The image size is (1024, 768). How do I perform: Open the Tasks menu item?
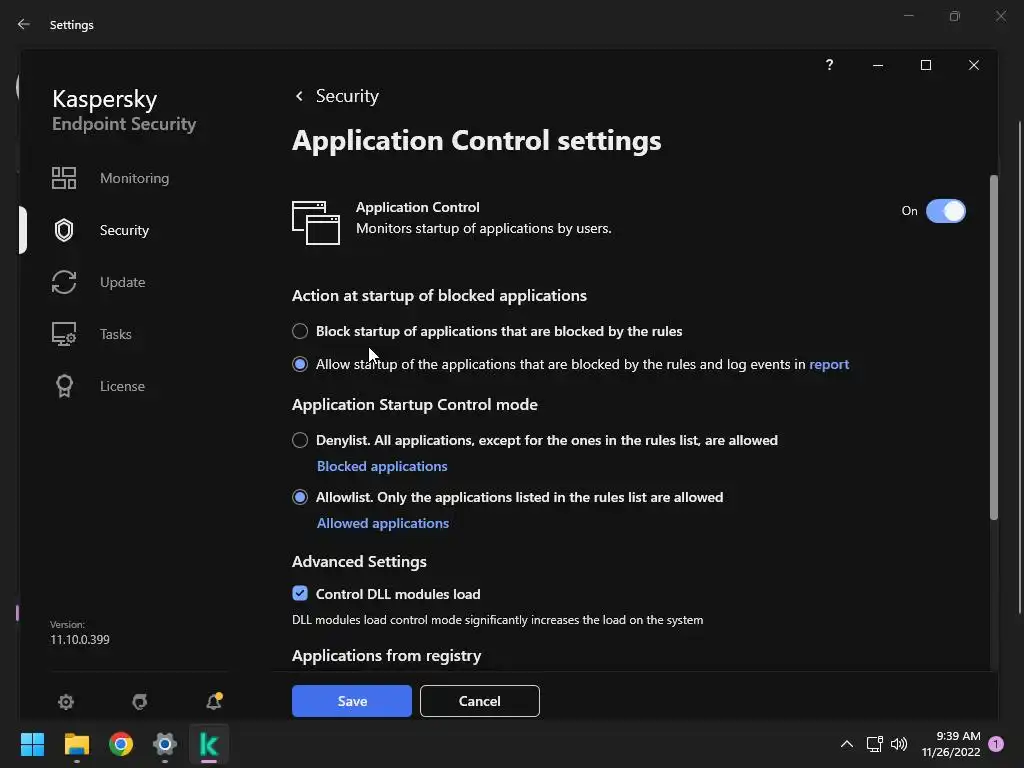(x=116, y=334)
